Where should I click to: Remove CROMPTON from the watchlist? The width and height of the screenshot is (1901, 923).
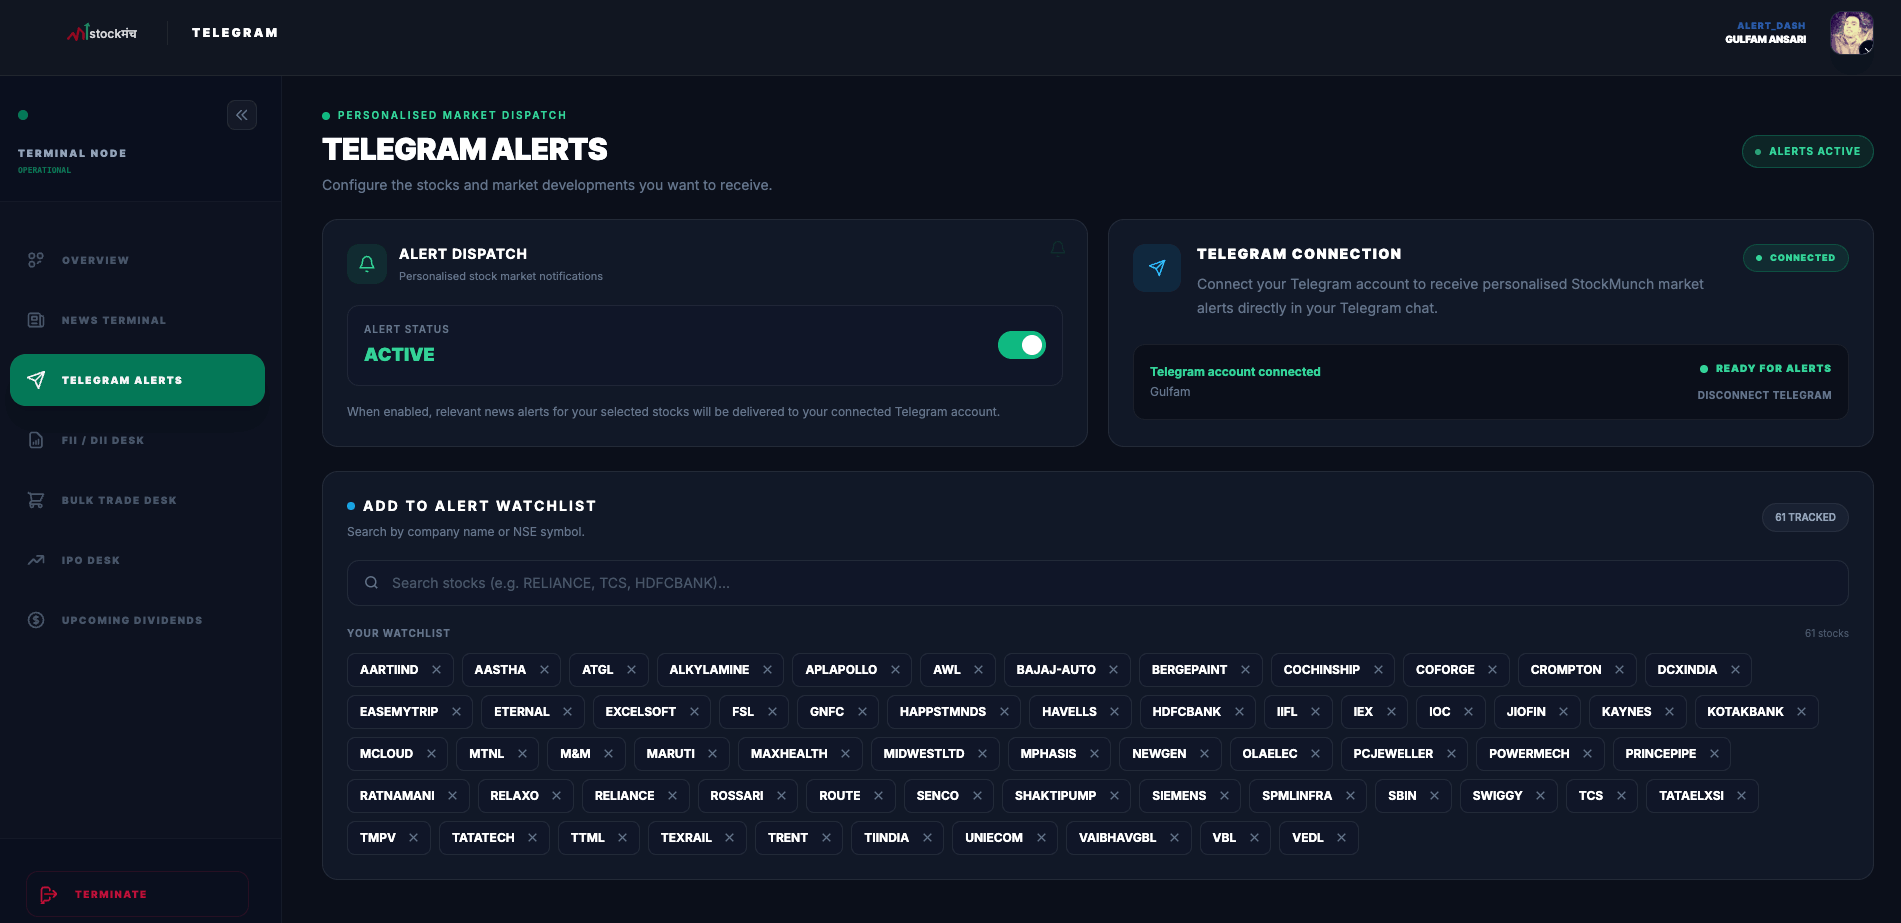tap(1619, 670)
